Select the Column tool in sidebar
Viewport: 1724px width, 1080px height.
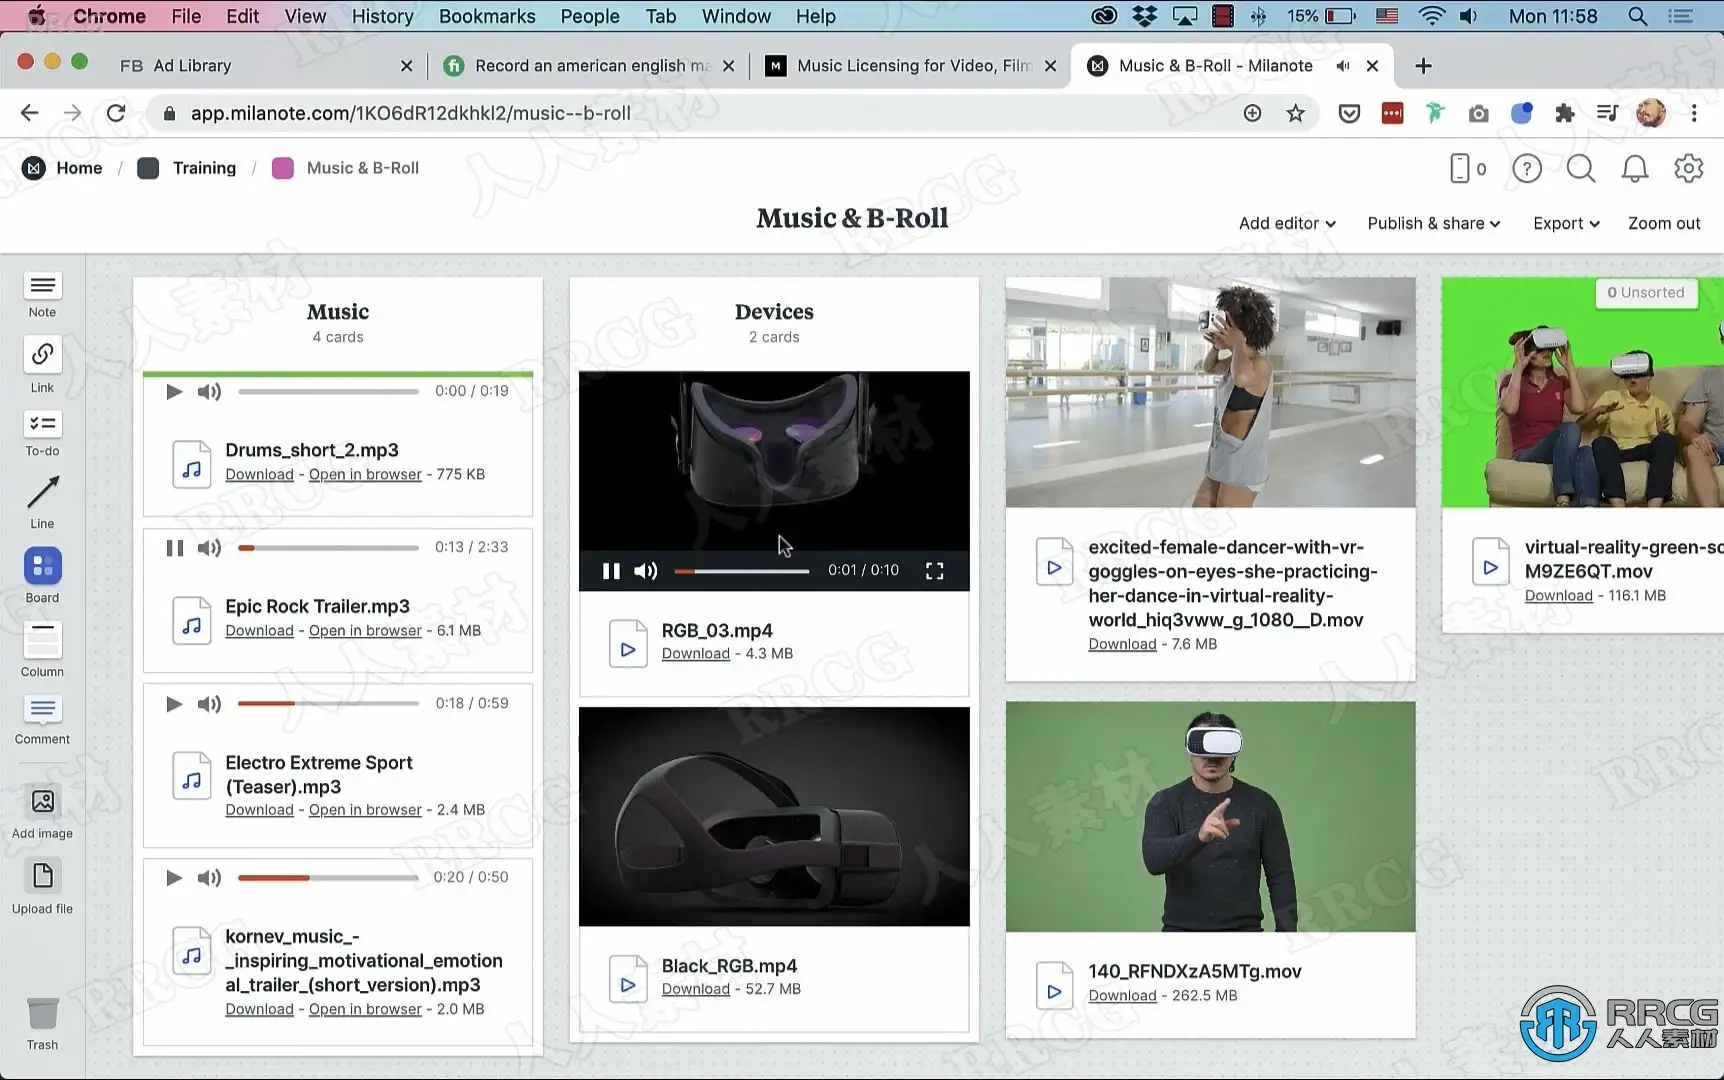click(x=42, y=650)
